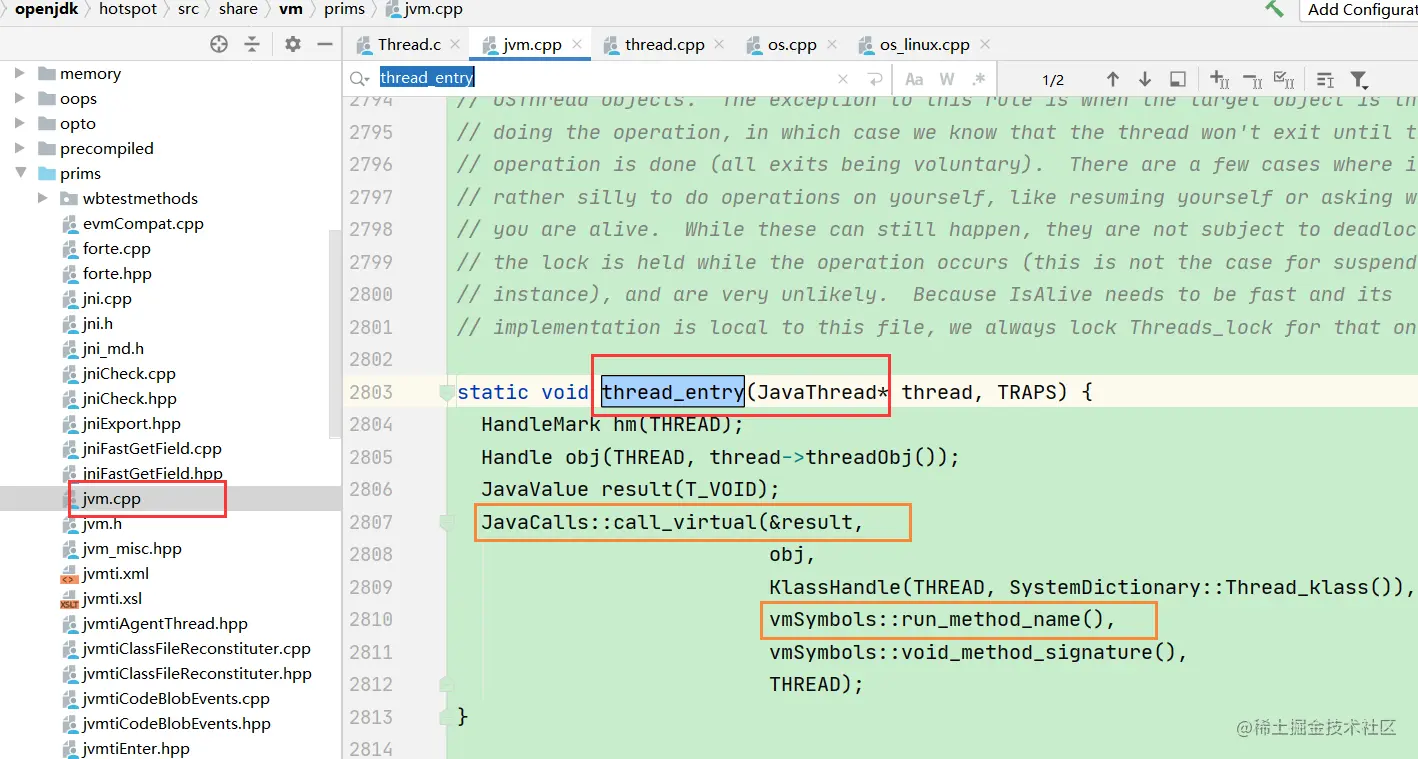Hide the project tool window

(324, 44)
